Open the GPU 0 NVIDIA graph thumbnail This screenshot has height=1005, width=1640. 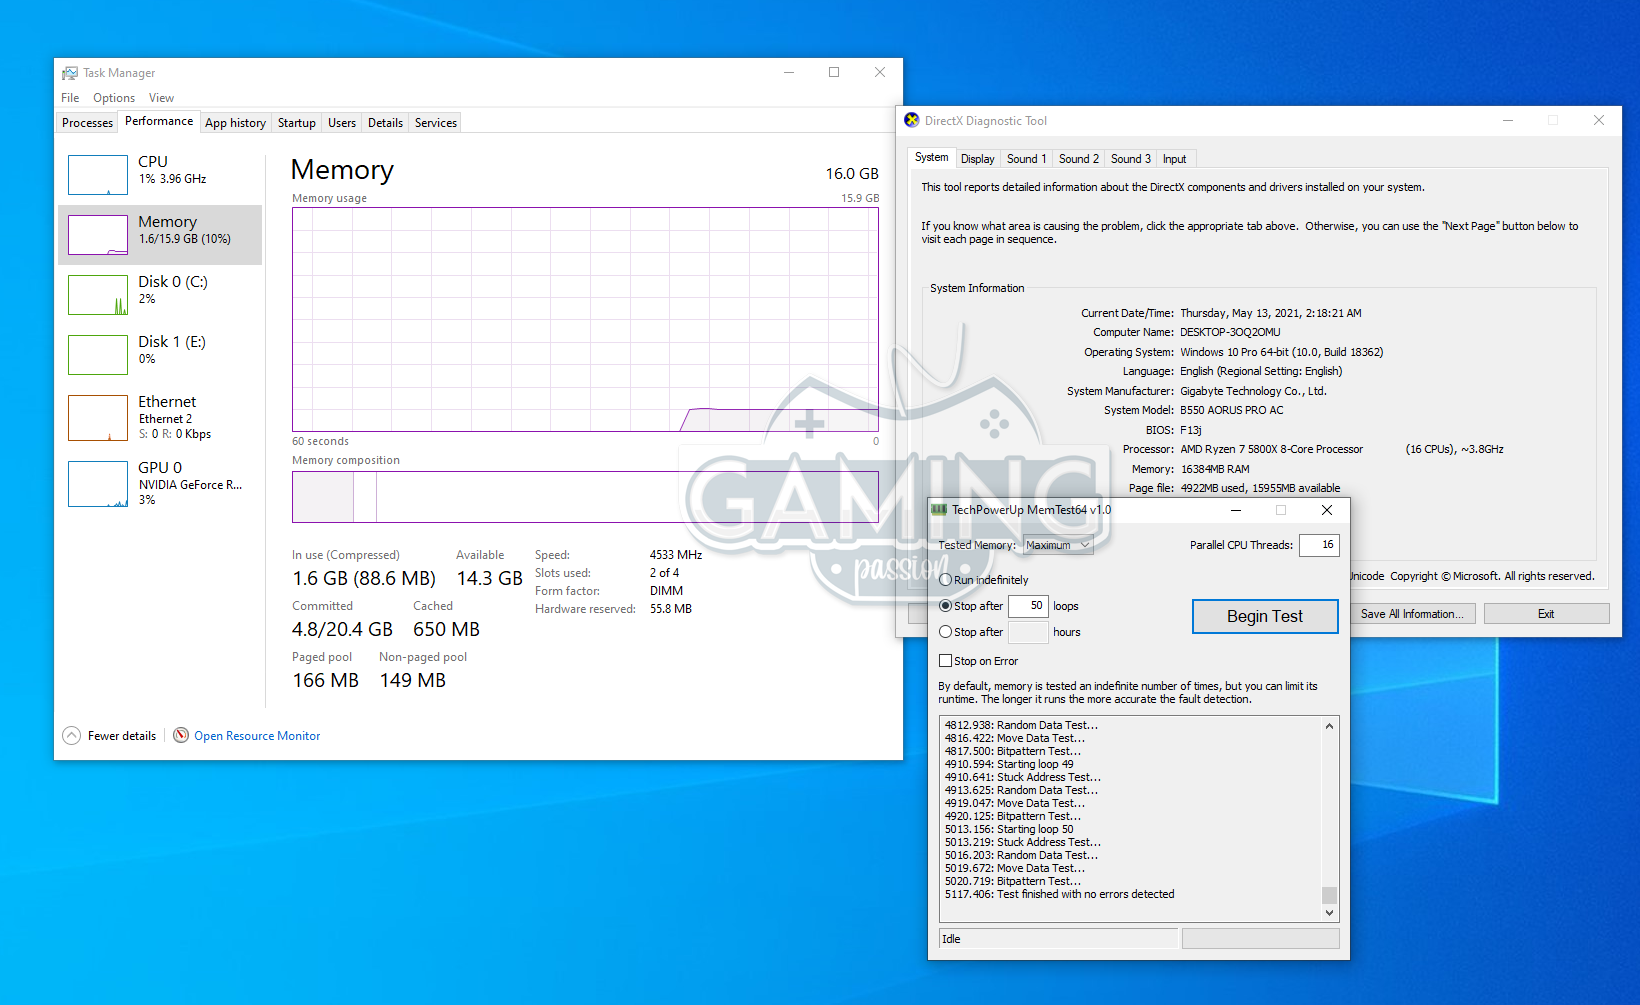tap(98, 484)
